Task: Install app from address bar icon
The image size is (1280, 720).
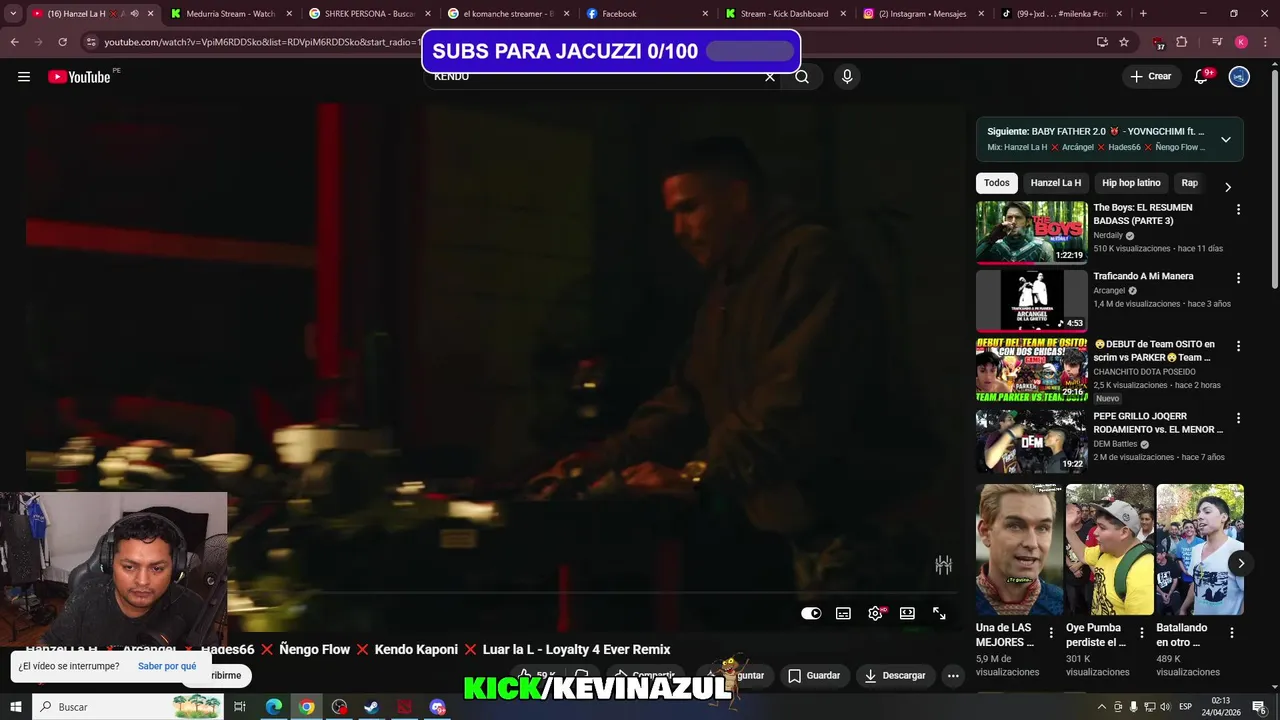Action: coord(1102,42)
